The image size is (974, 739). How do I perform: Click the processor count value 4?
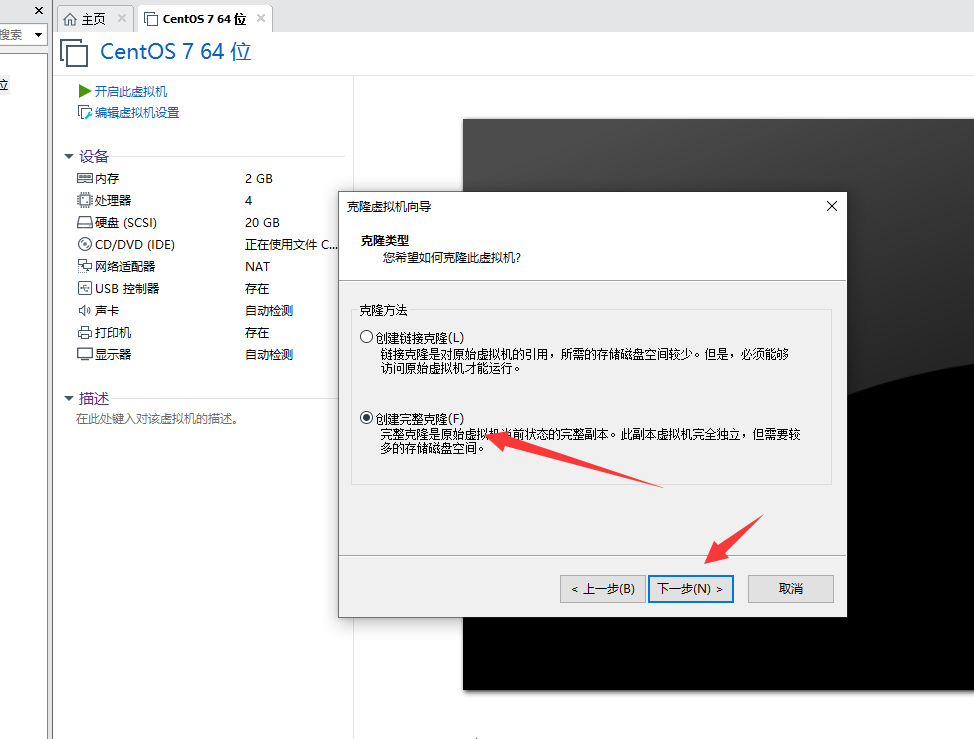[x=248, y=200]
